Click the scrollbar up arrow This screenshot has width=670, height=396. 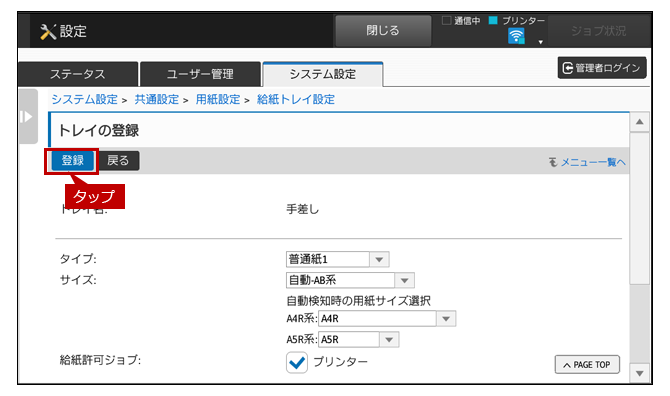[x=639, y=122]
